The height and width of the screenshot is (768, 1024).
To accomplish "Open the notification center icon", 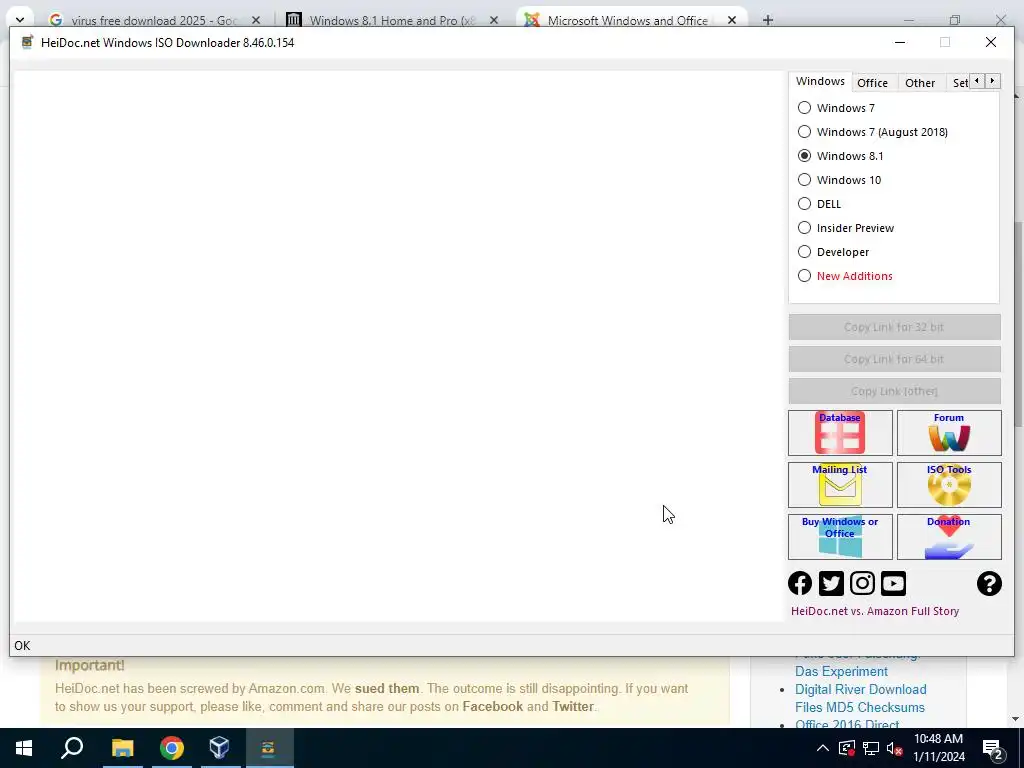I will click(993, 748).
